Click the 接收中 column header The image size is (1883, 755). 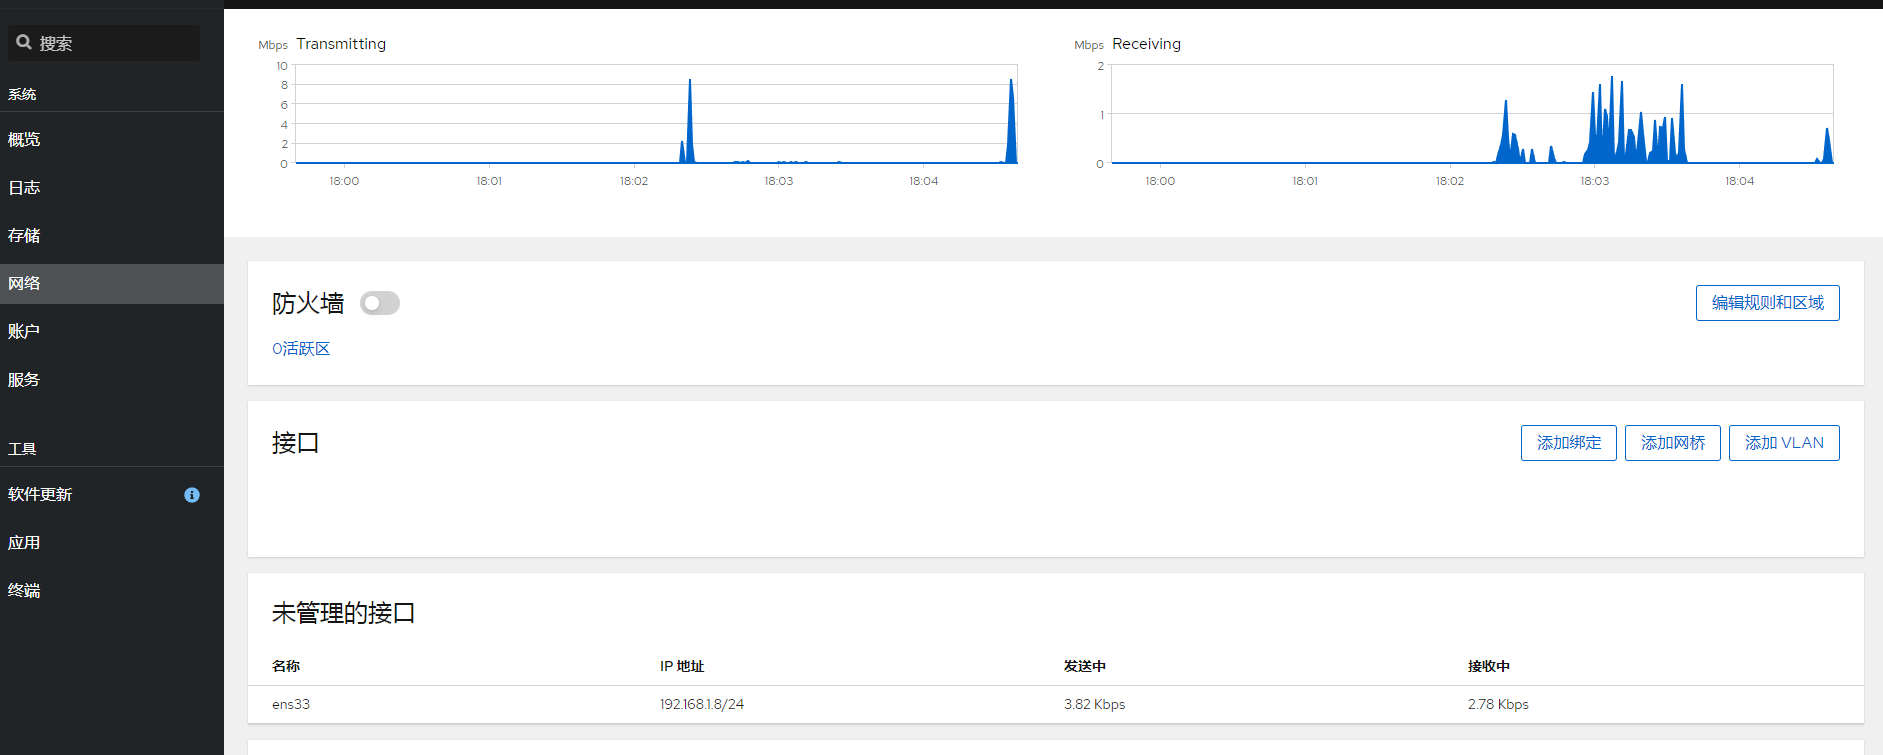pos(1489,666)
